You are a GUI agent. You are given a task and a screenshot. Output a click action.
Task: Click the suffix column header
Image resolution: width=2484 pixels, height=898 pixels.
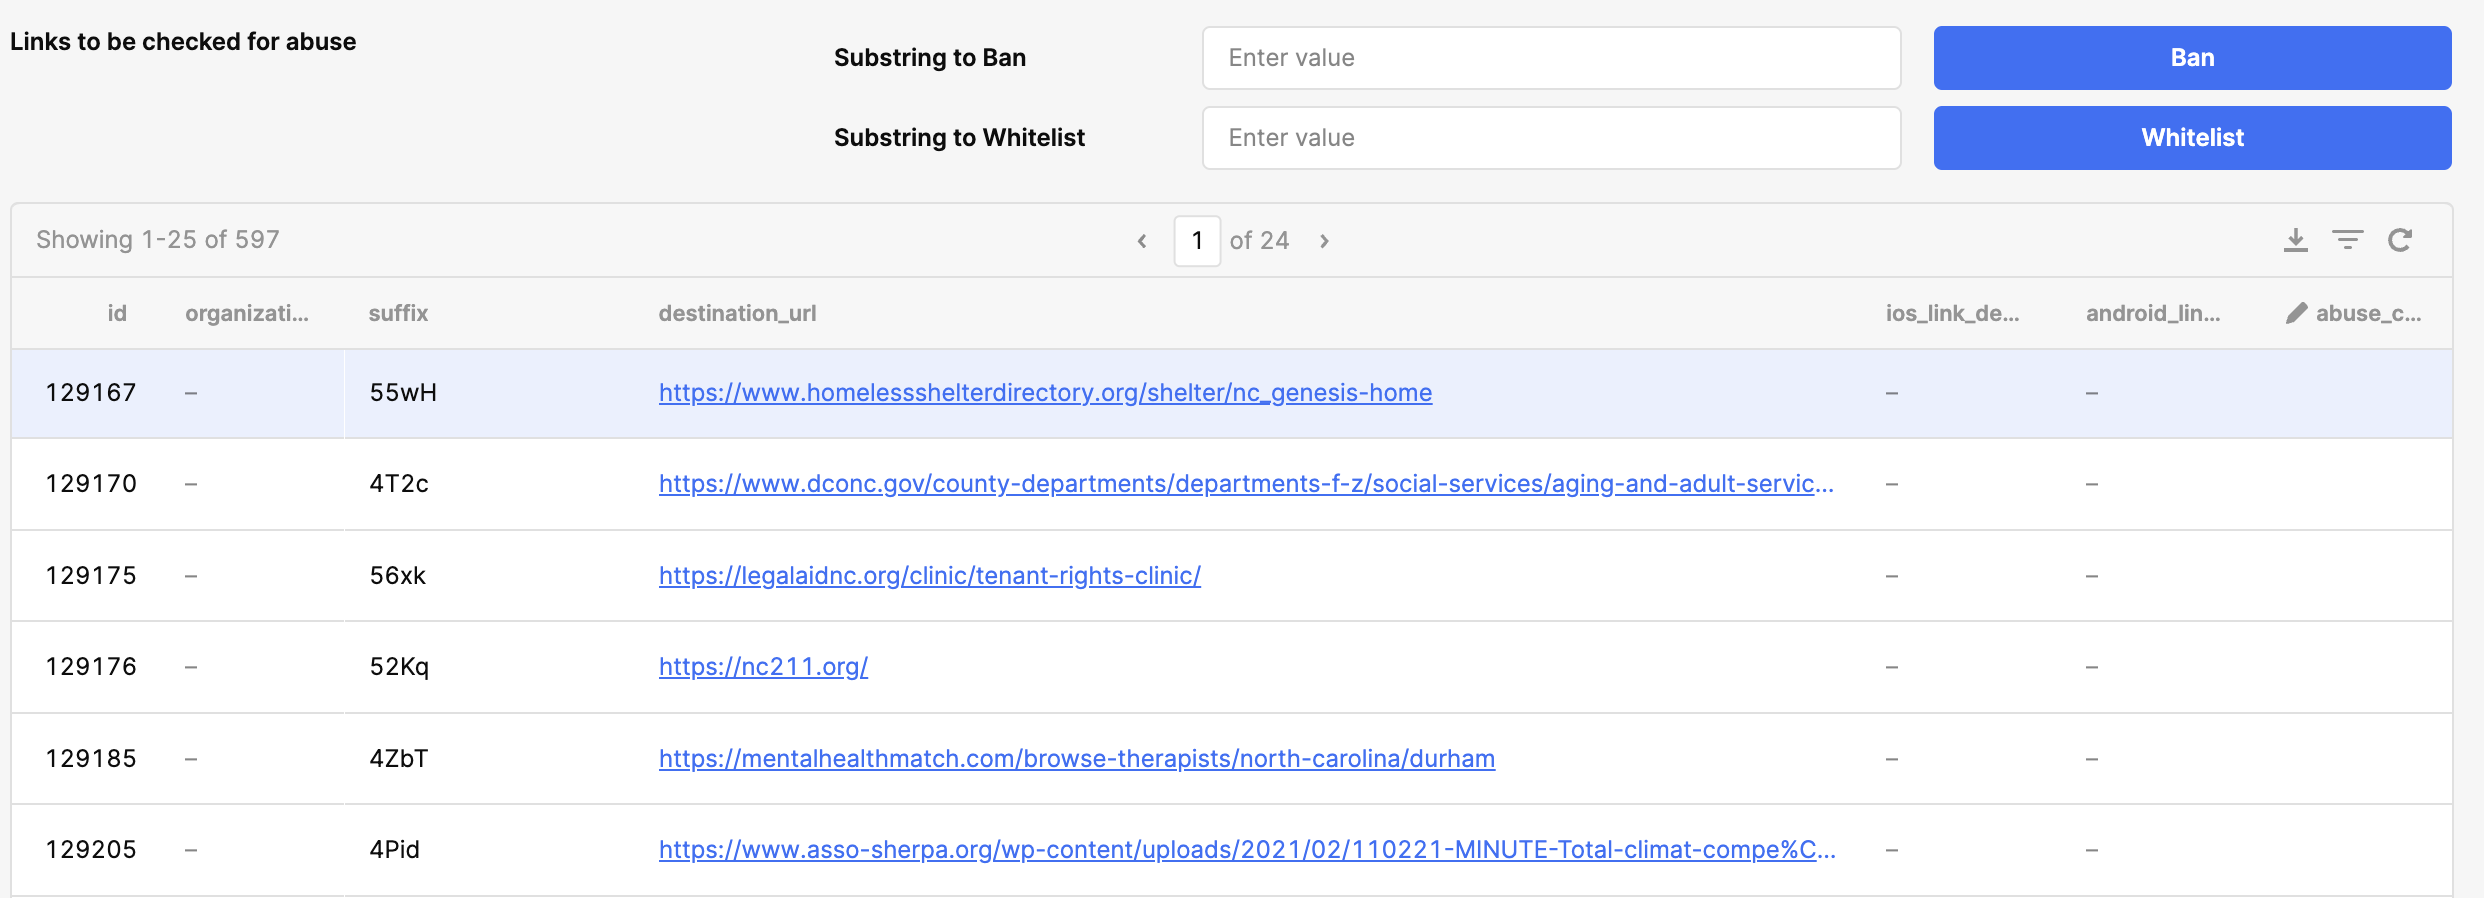tap(398, 313)
